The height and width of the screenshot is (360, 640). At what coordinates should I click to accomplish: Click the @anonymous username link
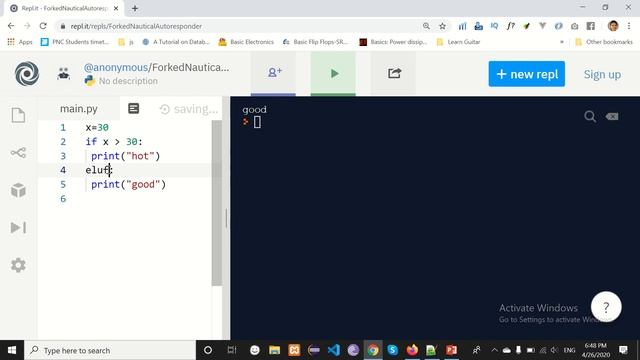click(116, 67)
